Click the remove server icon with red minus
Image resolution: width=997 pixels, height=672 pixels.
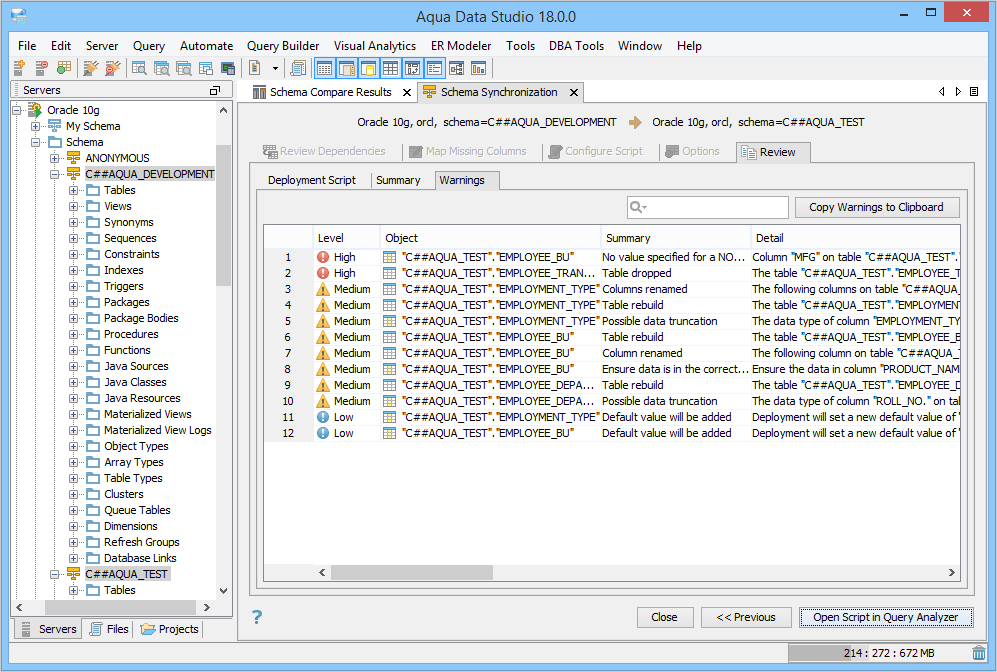[41, 68]
